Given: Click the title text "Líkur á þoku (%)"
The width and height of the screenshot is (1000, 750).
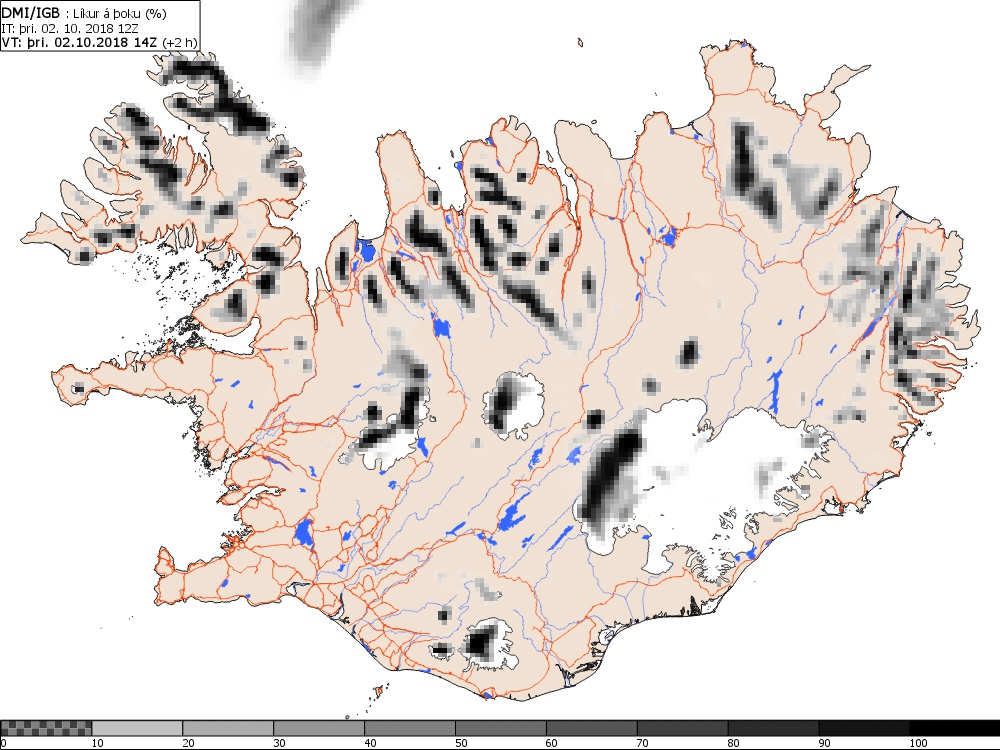Looking at the screenshot, I should point(120,13).
